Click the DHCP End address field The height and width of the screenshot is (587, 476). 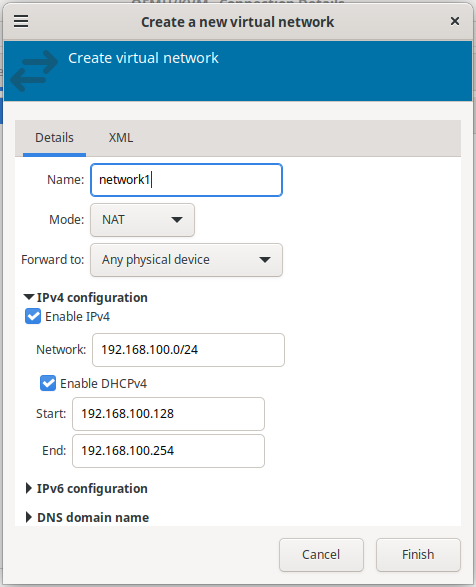(x=168, y=451)
